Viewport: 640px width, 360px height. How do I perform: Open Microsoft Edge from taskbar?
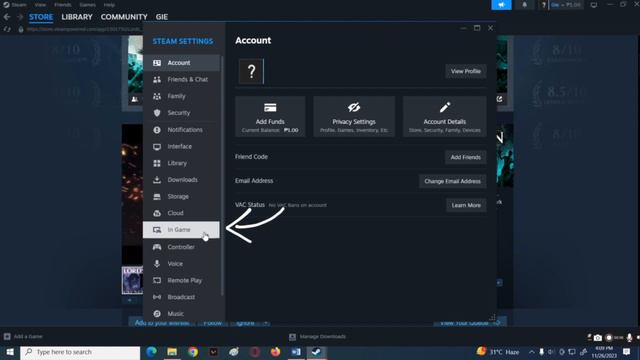tap(151, 352)
